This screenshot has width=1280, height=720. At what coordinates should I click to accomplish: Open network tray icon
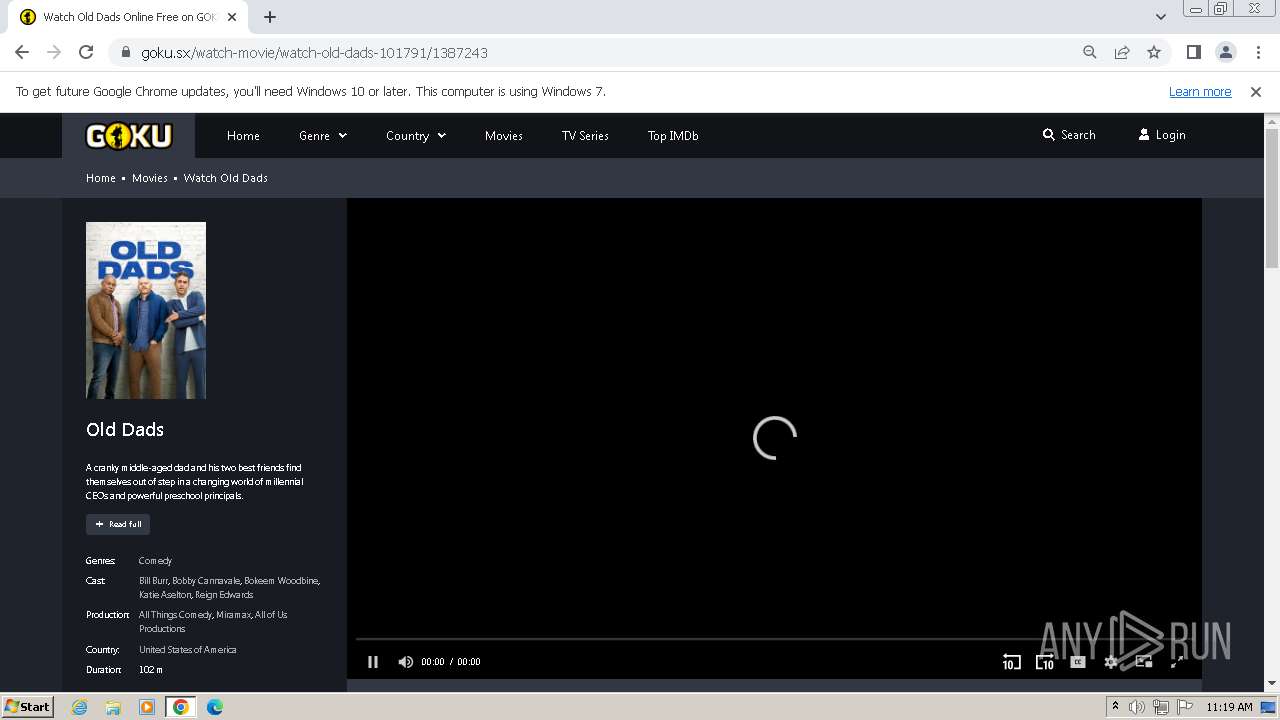pyautogui.click(x=1161, y=707)
